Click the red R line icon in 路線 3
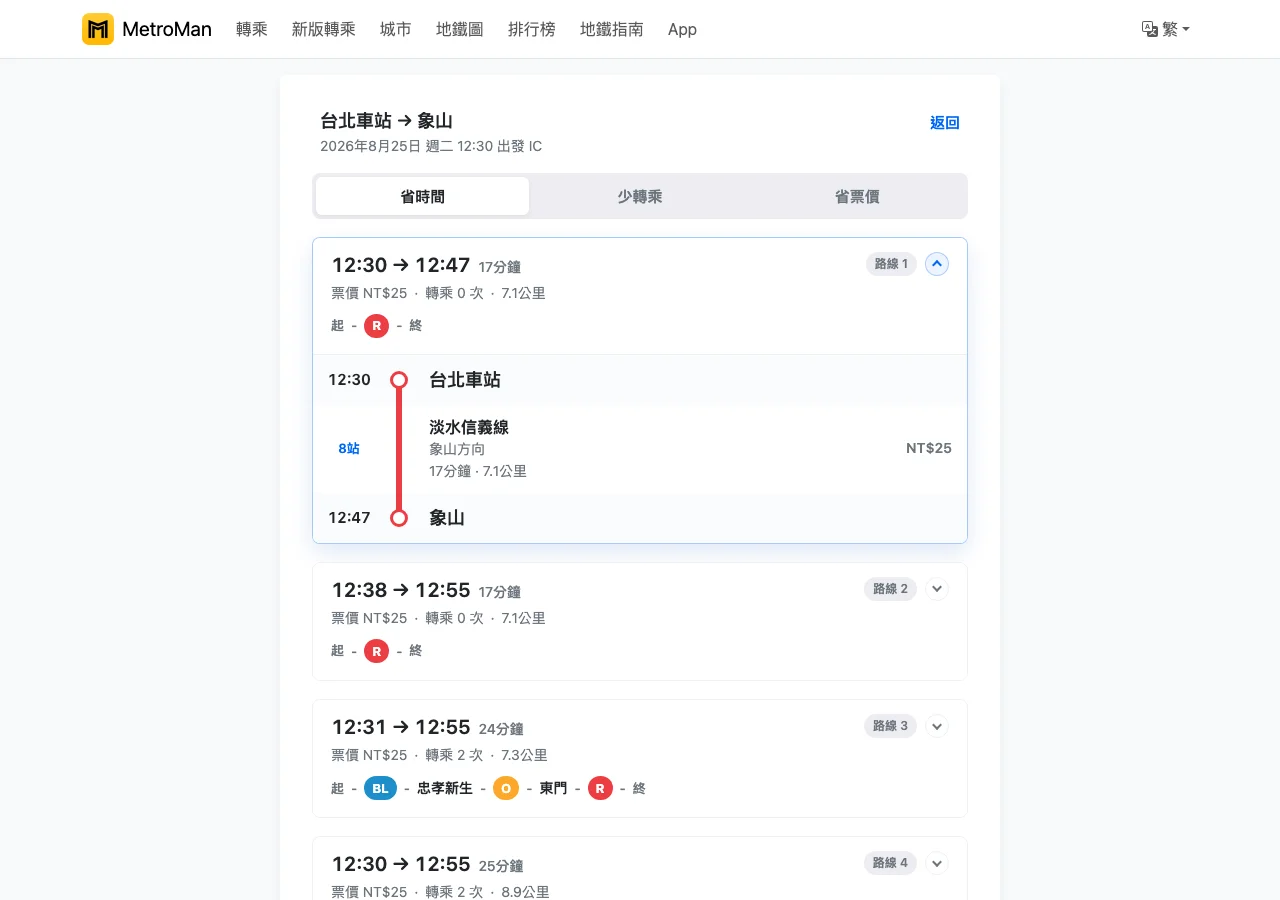Screen dimensions: 1280x900 pos(600,788)
